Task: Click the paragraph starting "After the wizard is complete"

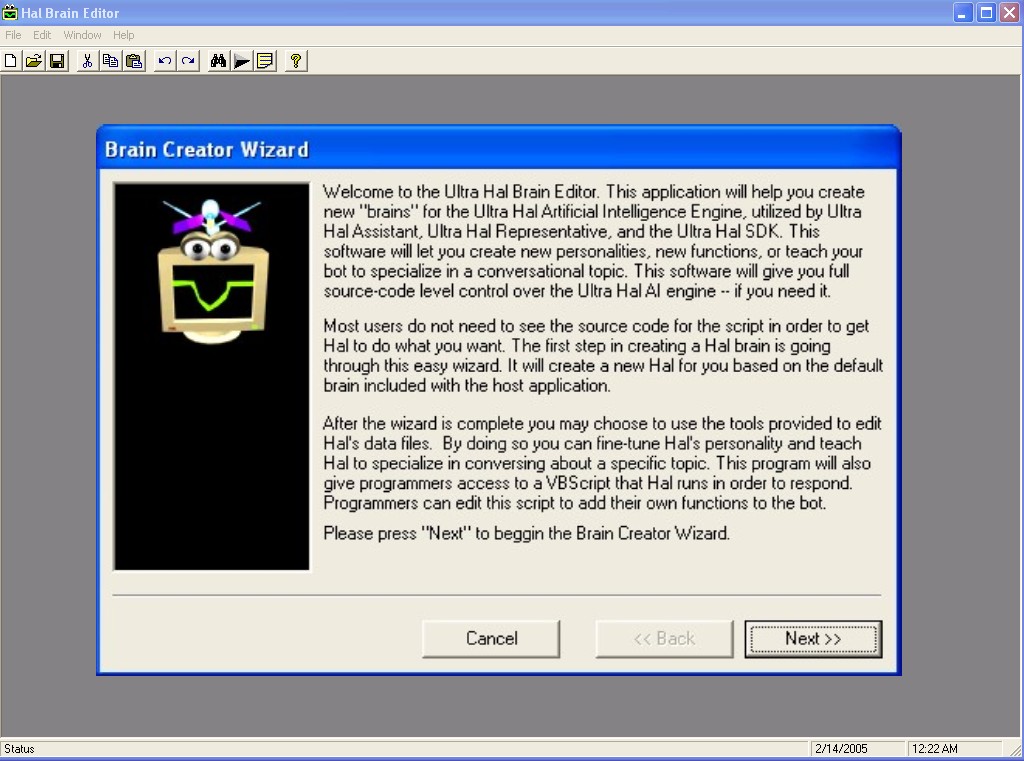Action: point(603,463)
